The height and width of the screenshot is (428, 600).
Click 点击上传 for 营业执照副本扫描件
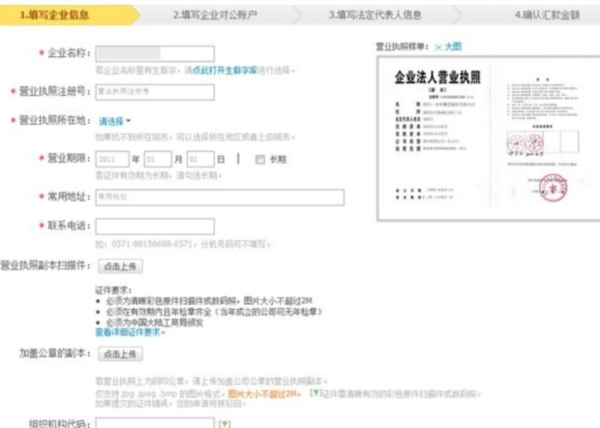point(121,265)
